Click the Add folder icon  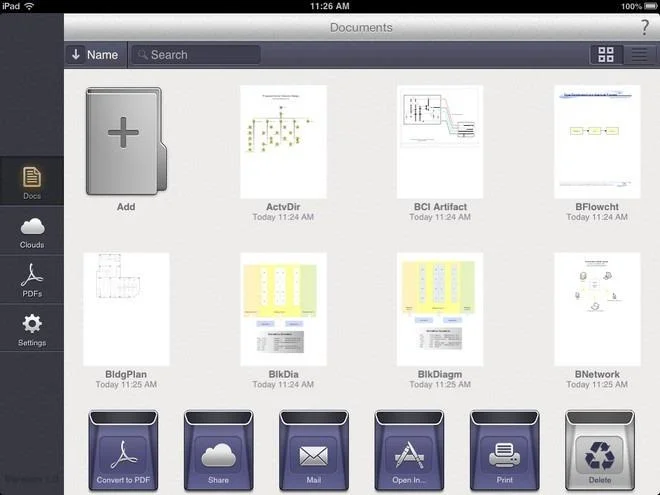[x=126, y=141]
